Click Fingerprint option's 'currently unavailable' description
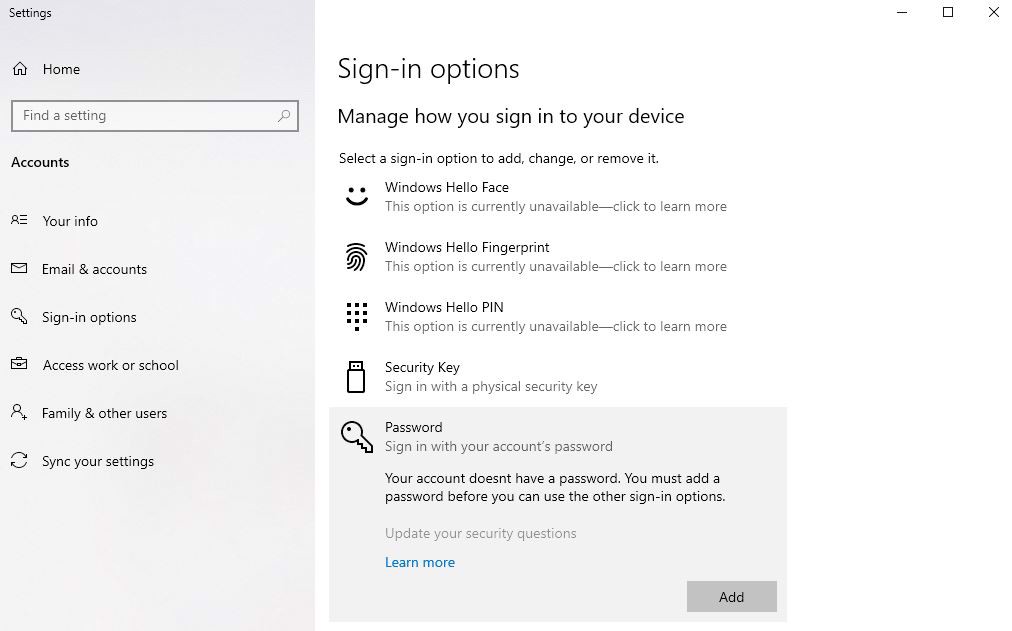1012x631 pixels. pos(556,266)
